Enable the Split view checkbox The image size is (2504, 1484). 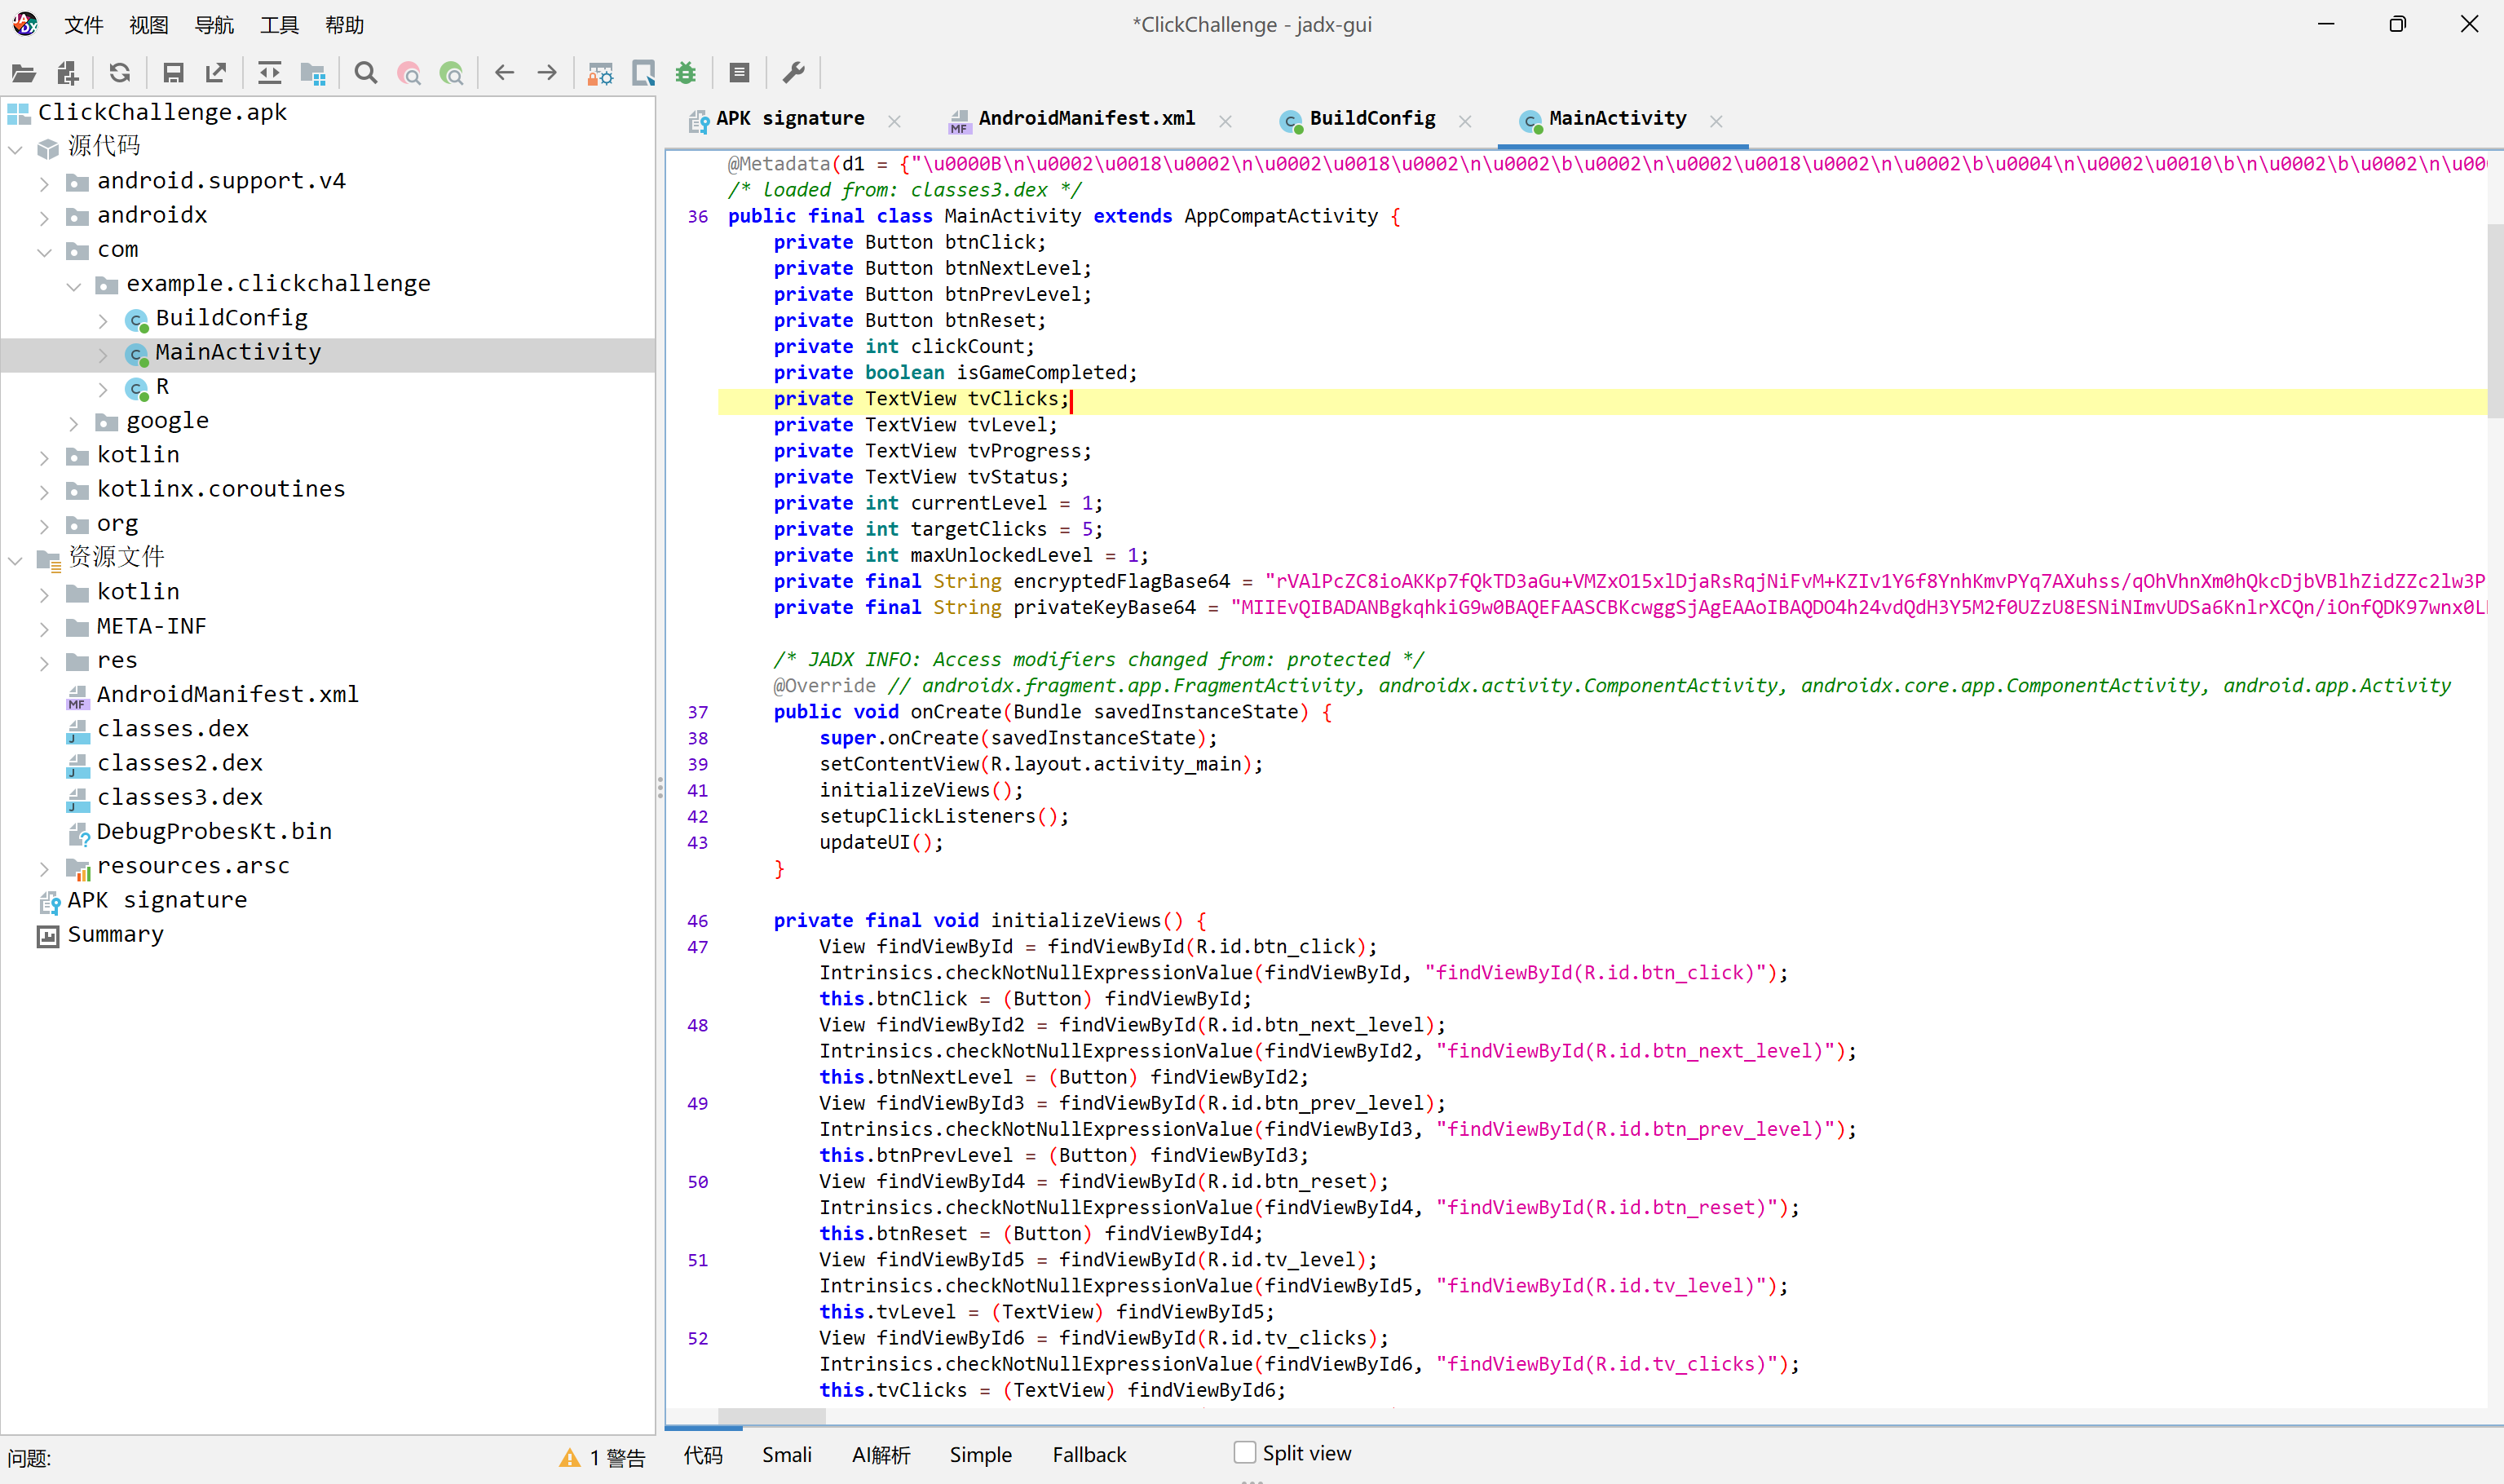click(1245, 1452)
